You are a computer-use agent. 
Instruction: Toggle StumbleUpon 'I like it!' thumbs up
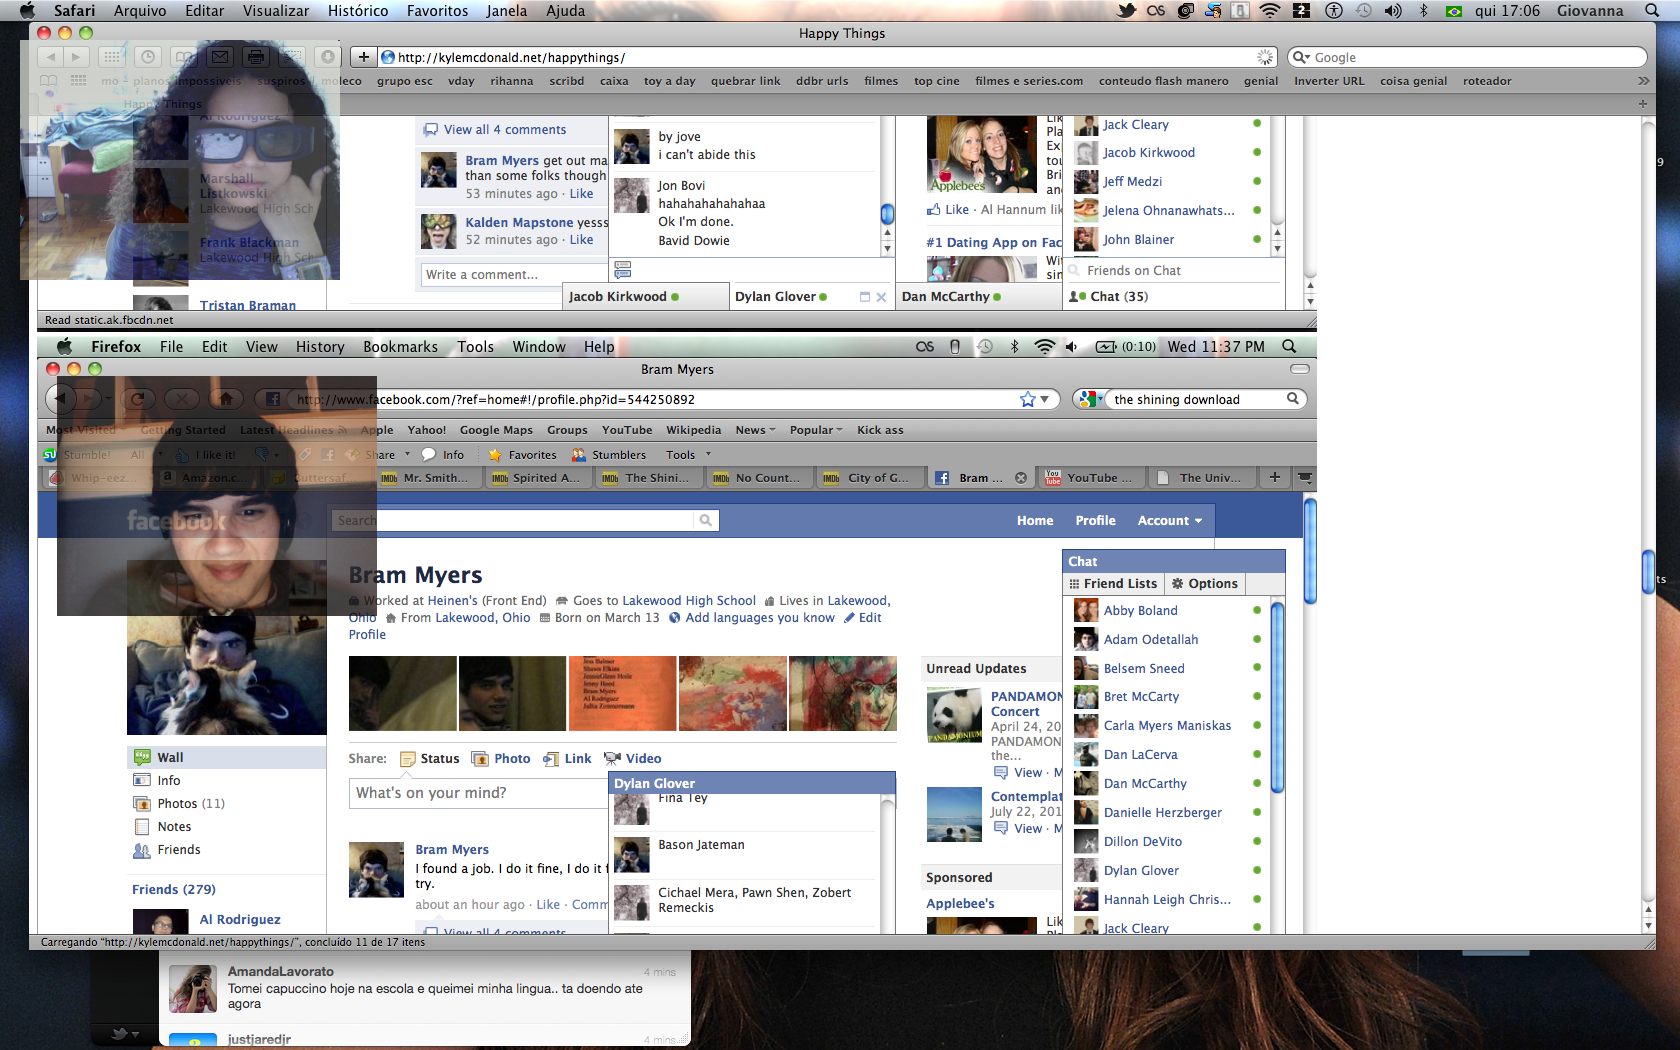207,455
